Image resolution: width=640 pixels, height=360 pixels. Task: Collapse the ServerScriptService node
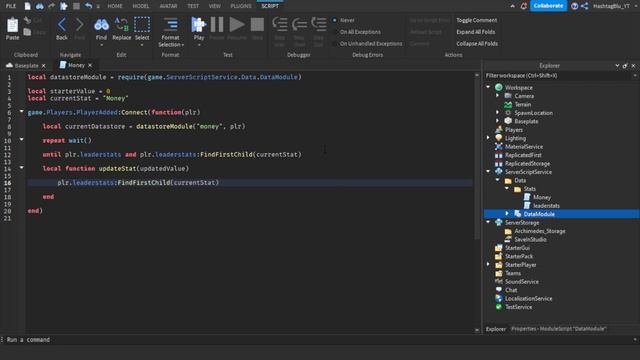[x=488, y=171]
